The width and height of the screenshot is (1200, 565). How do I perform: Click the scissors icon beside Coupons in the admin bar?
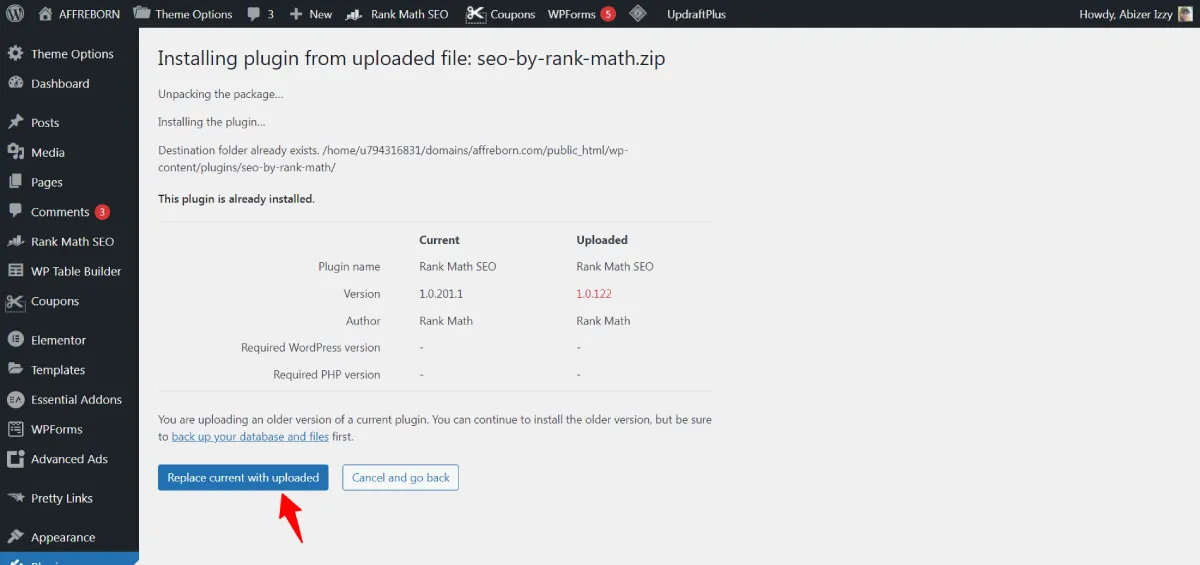point(475,14)
